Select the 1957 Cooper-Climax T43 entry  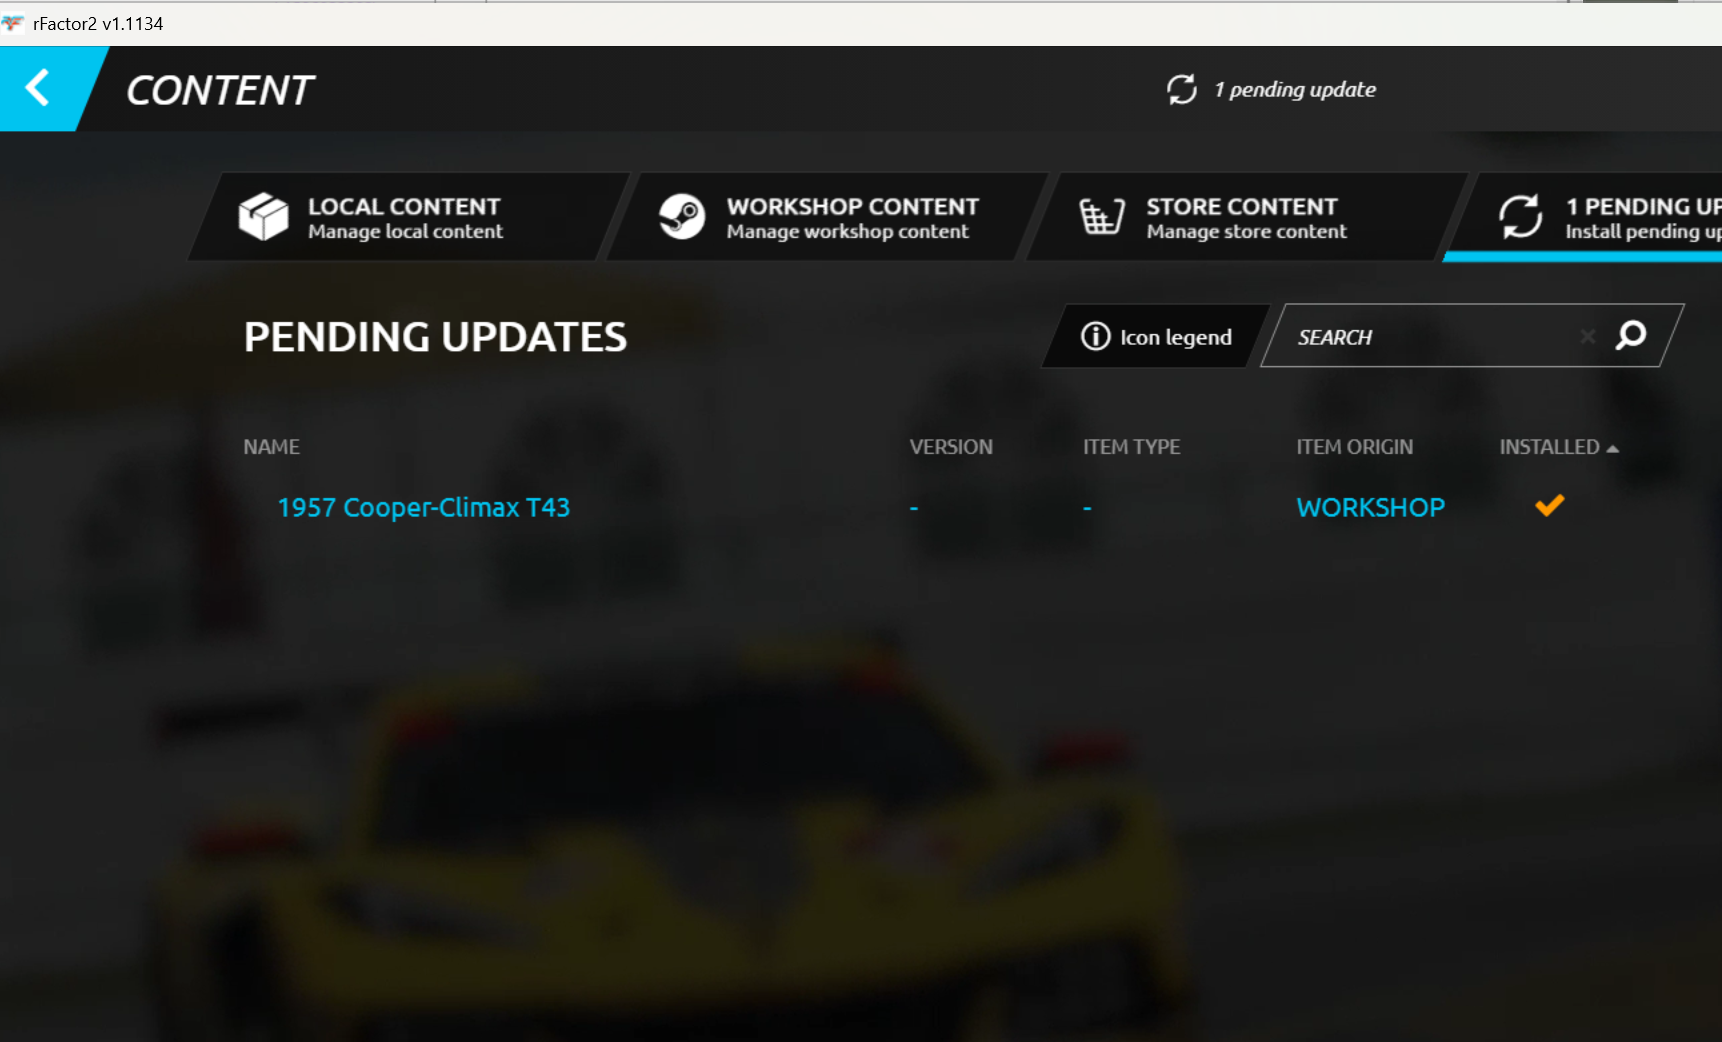[423, 508]
